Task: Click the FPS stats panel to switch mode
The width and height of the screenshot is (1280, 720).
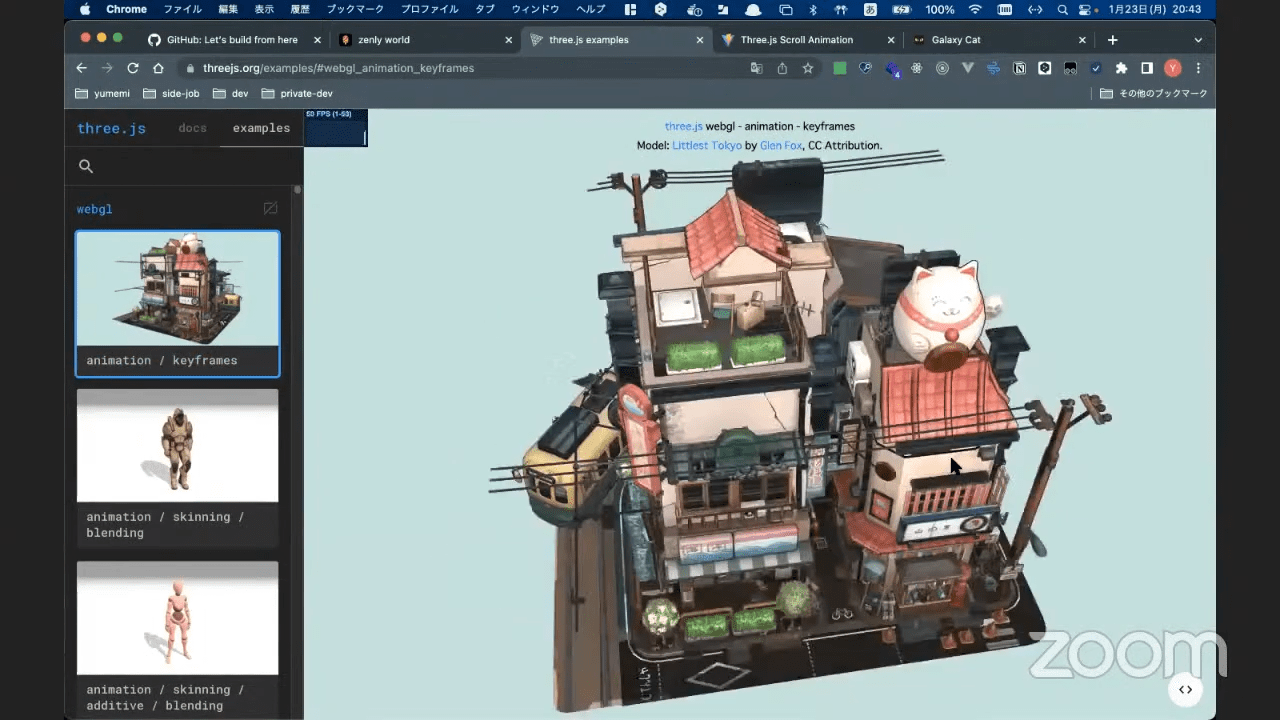Action: [x=336, y=128]
